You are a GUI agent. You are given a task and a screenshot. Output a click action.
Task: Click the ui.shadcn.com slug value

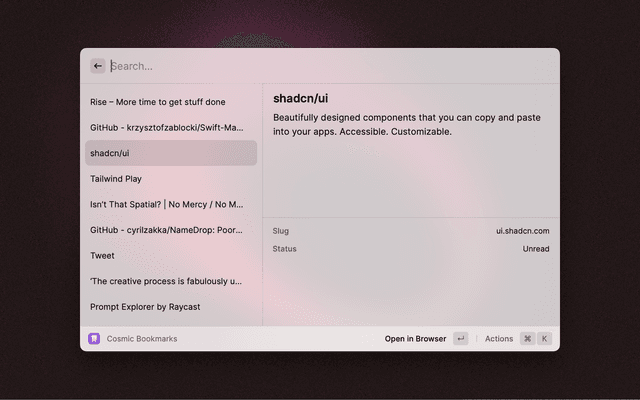pos(522,231)
